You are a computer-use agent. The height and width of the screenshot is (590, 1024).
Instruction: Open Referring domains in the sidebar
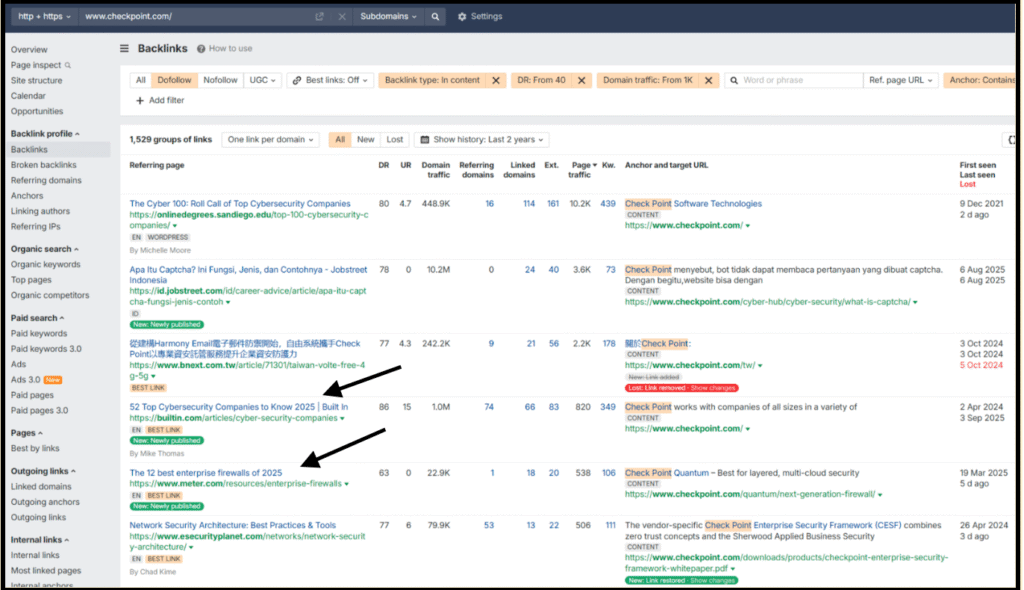46,181
